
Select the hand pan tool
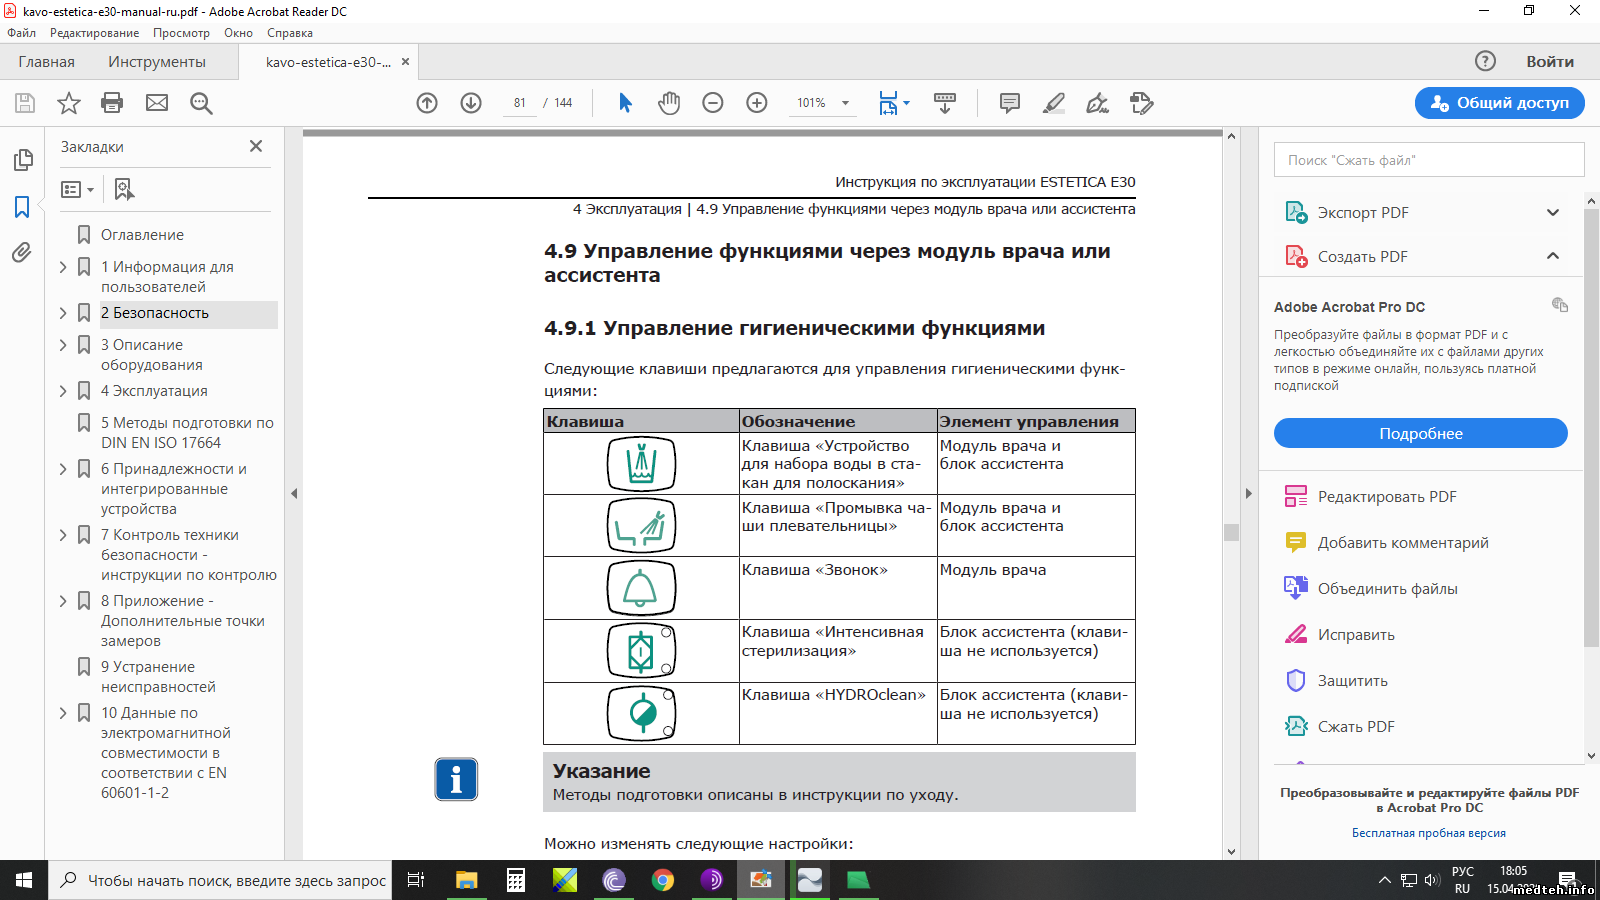click(669, 103)
